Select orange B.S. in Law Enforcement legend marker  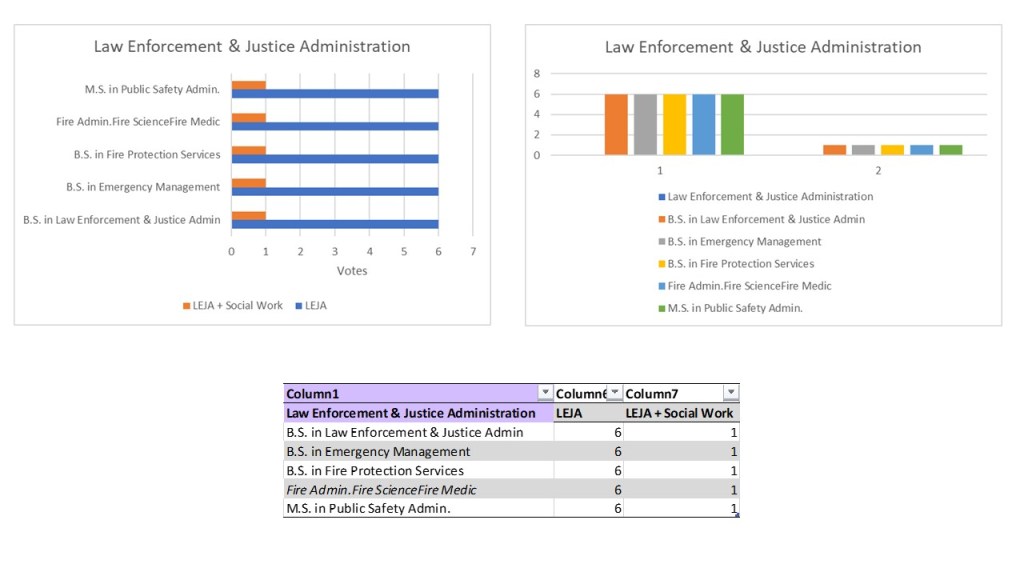coord(662,220)
